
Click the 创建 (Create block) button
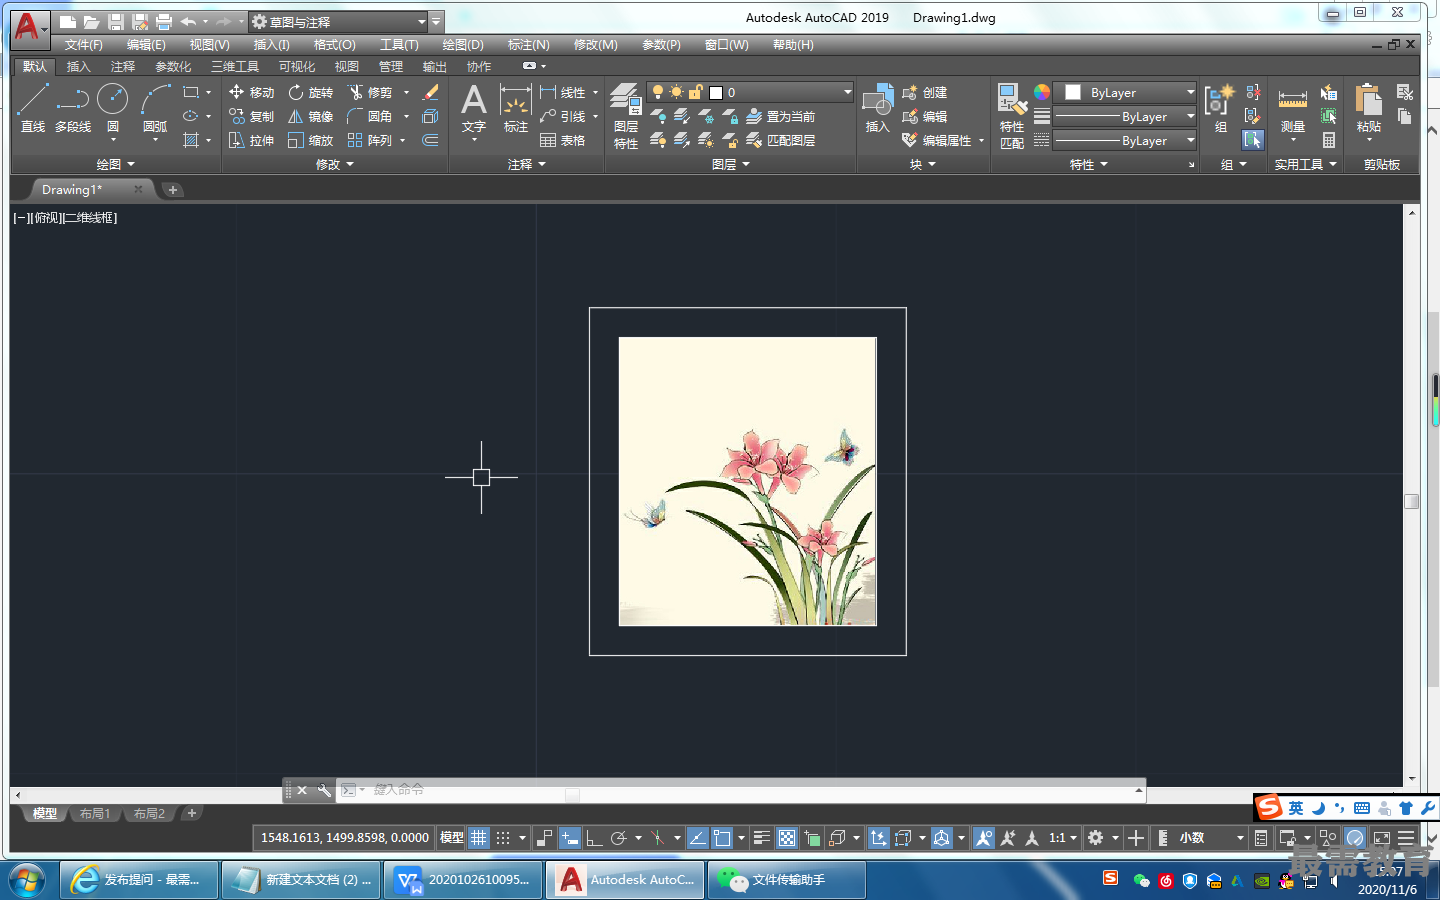point(924,92)
